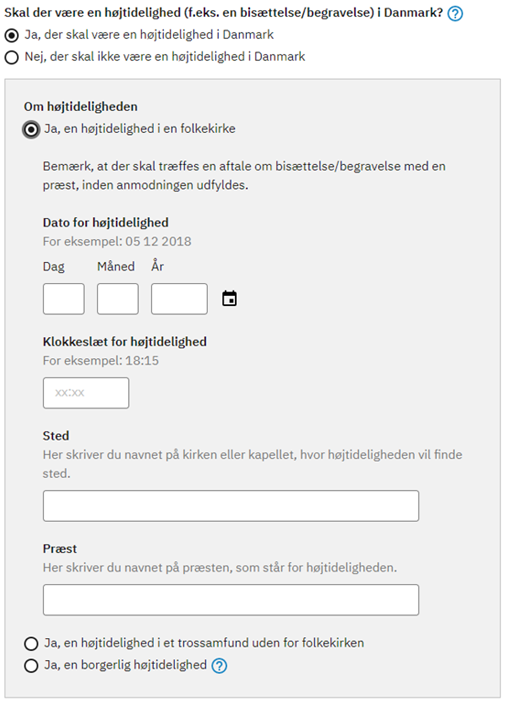Click the Sted text field
This screenshot has width=506, height=705.
coord(231,506)
